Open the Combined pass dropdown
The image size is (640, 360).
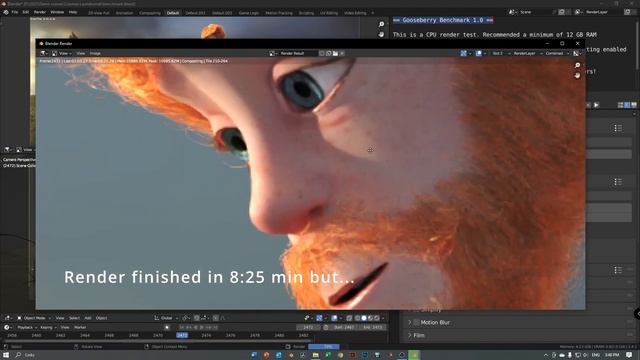[x=556, y=53]
